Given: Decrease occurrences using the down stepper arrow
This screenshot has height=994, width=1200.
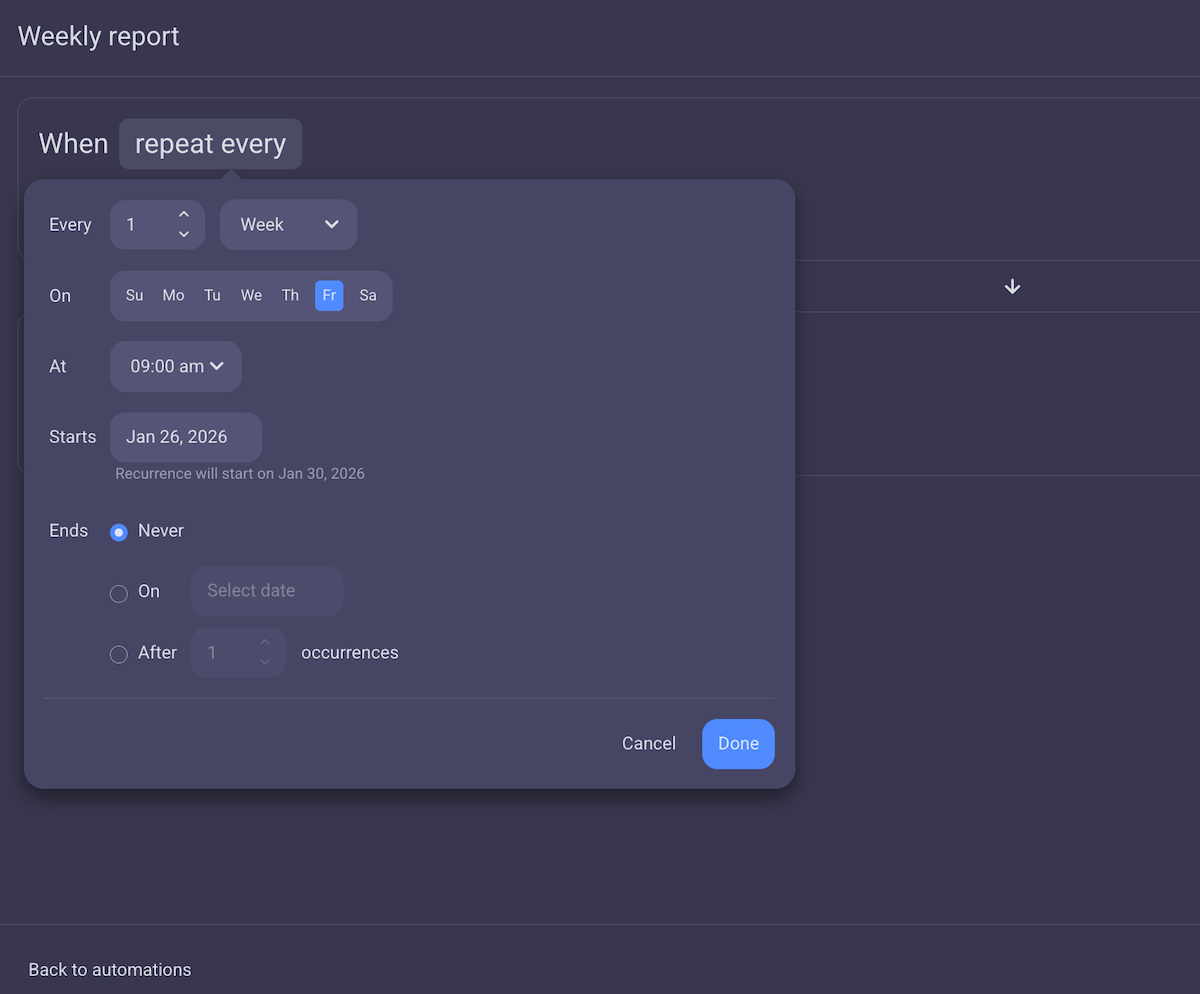Looking at the screenshot, I should pyautogui.click(x=265, y=662).
